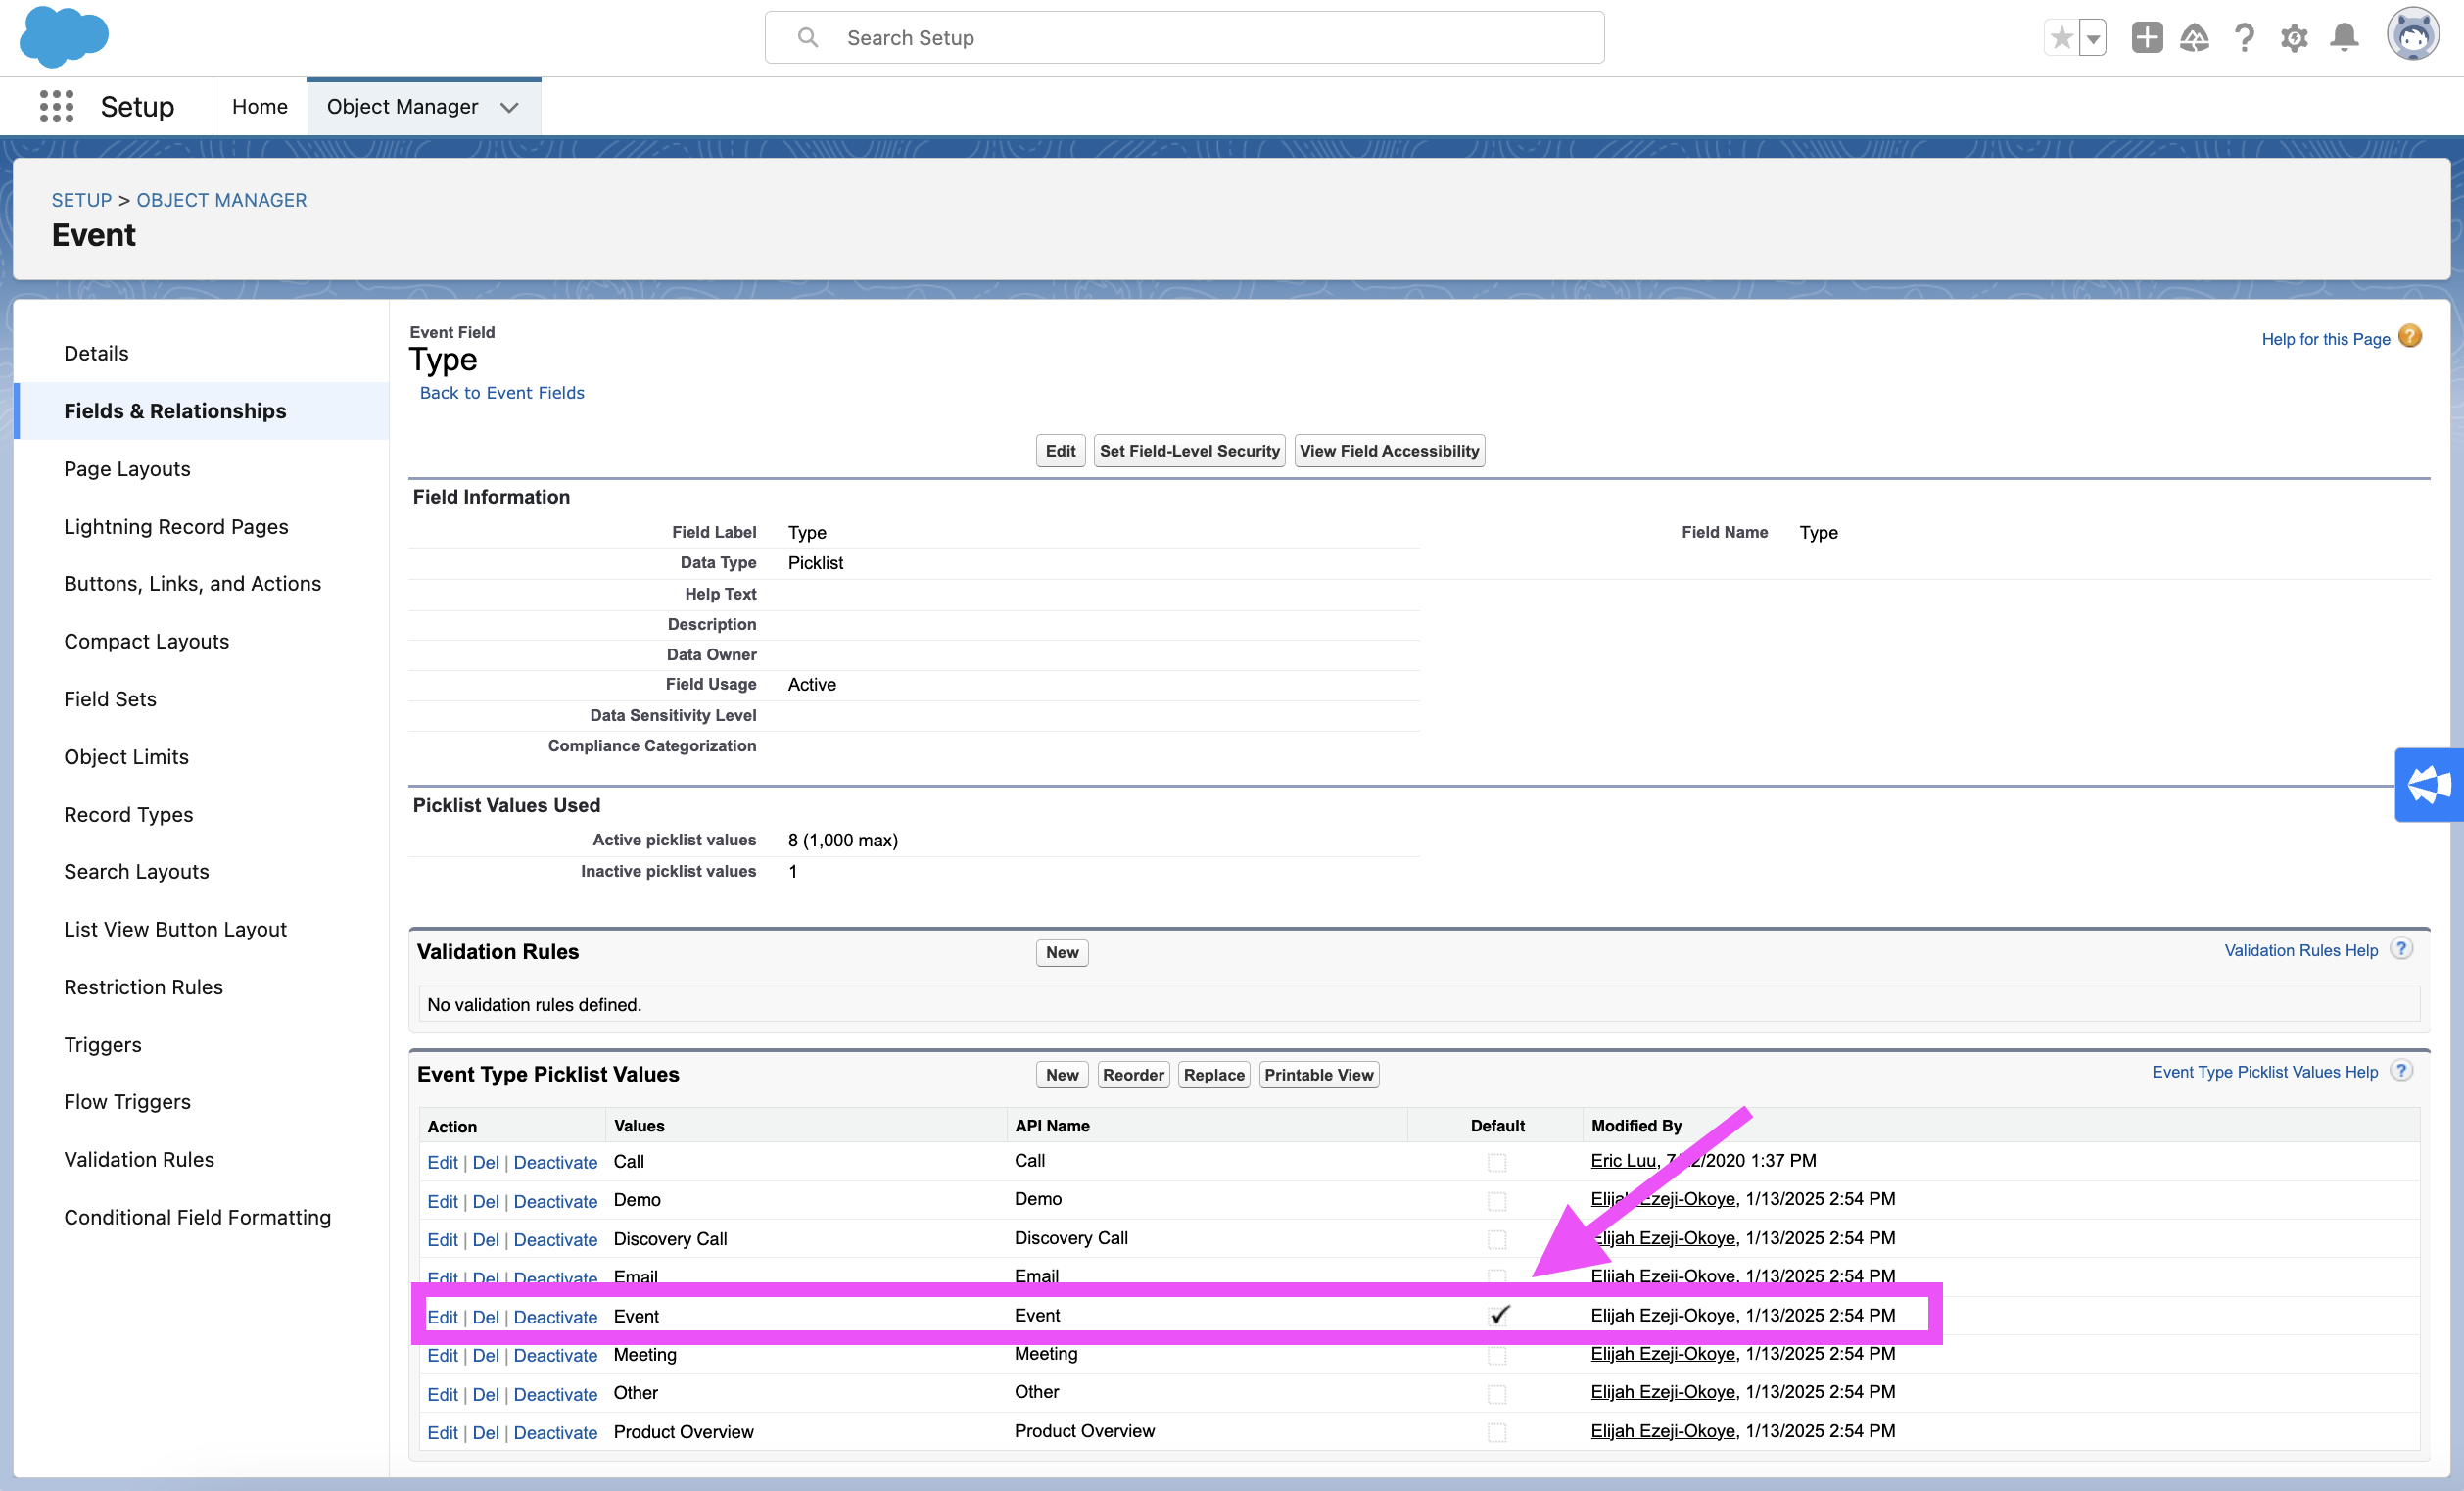Open the Object Manager tab
This screenshot has height=1491, width=2464.
point(402,106)
